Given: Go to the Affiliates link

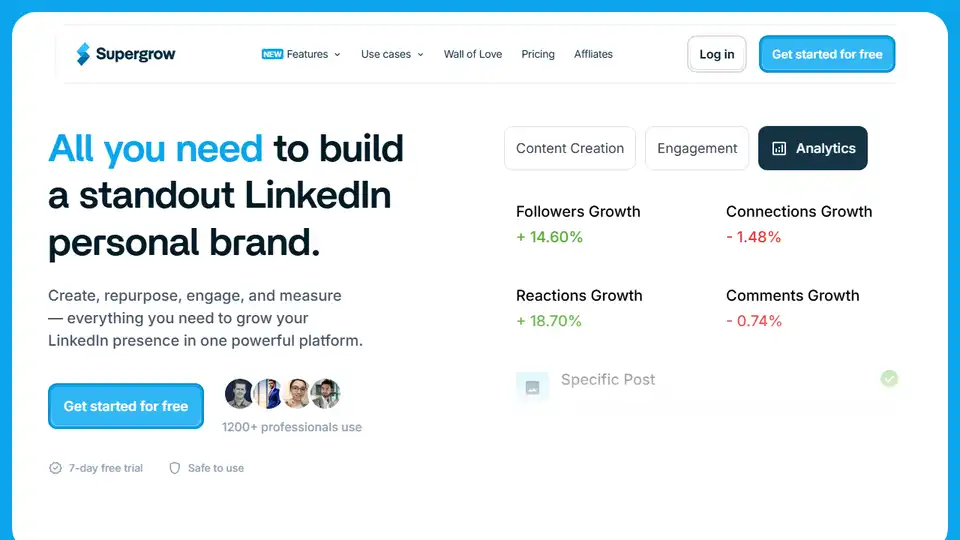Looking at the screenshot, I should click(593, 54).
